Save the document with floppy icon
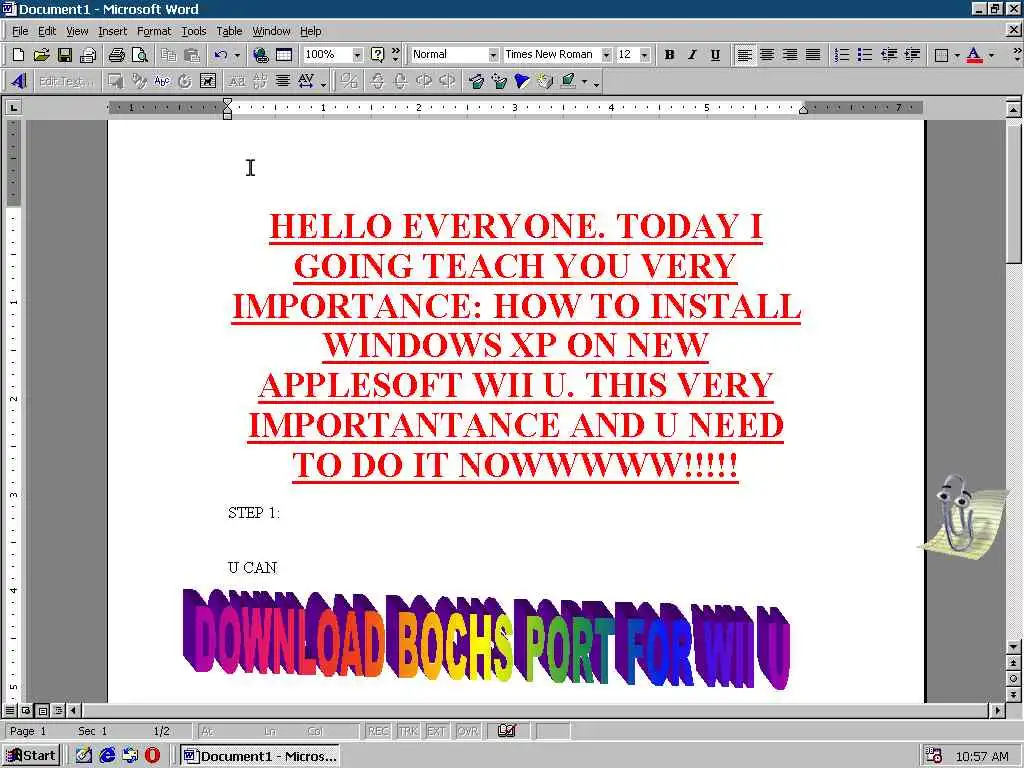The width and height of the screenshot is (1024, 768). [x=65, y=55]
